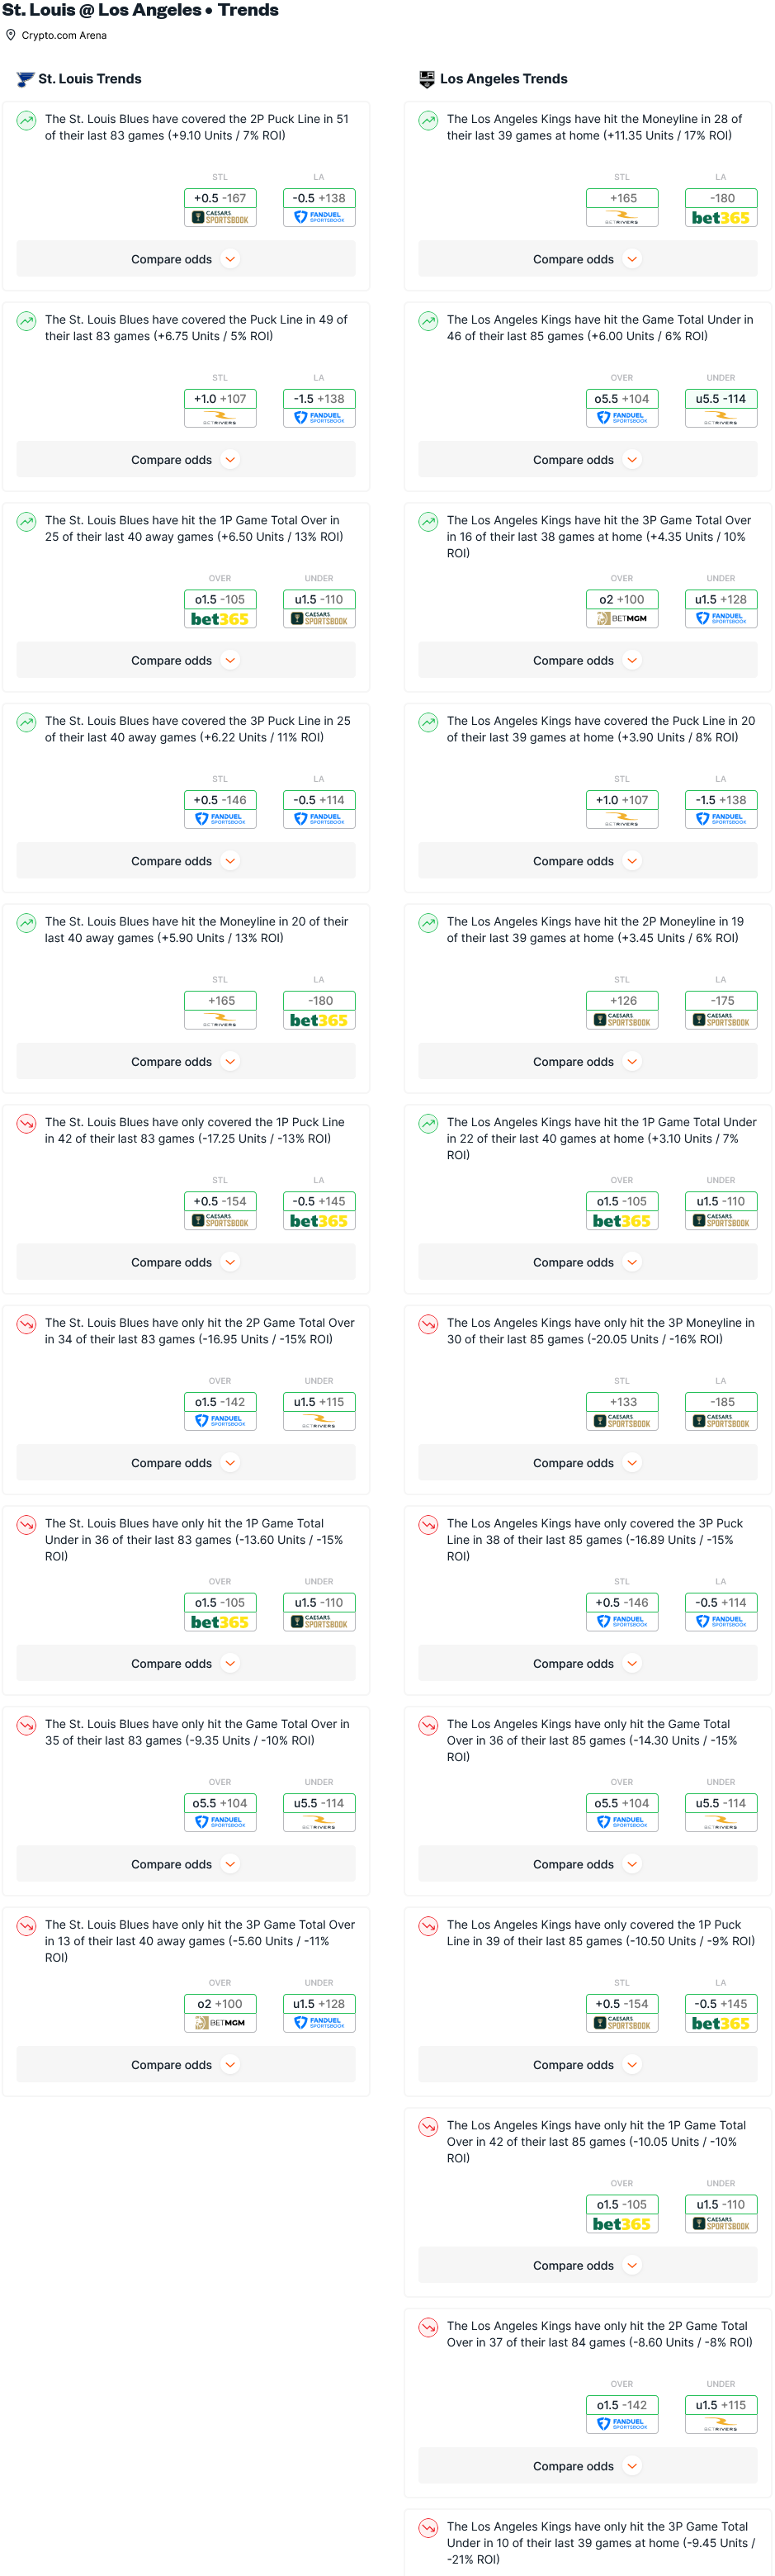Click the Los Angeles Kings team logo icon
Viewport: 775px width, 2576px height.
point(427,79)
